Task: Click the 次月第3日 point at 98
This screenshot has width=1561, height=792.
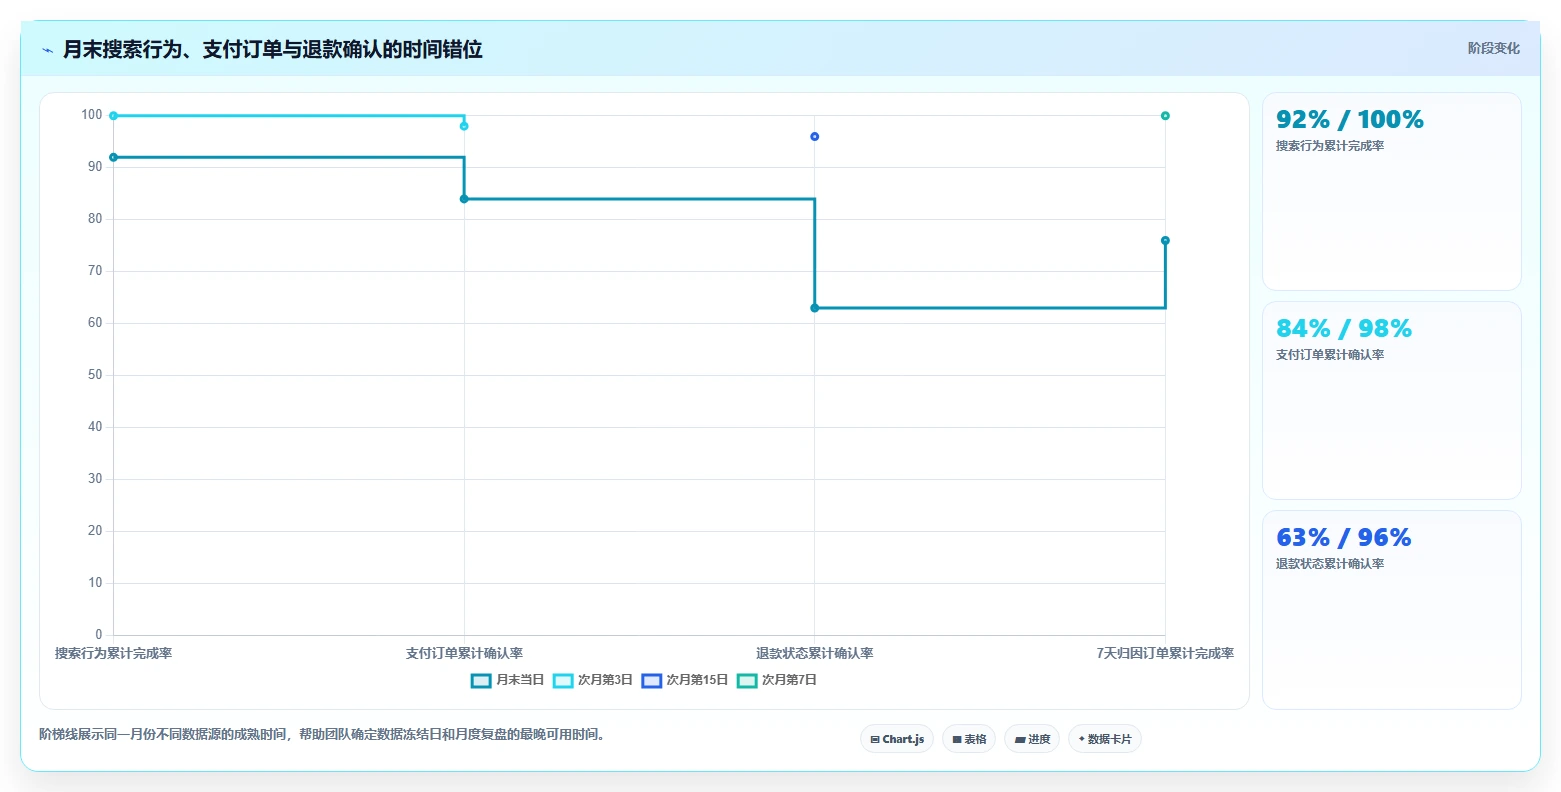Action: point(464,126)
